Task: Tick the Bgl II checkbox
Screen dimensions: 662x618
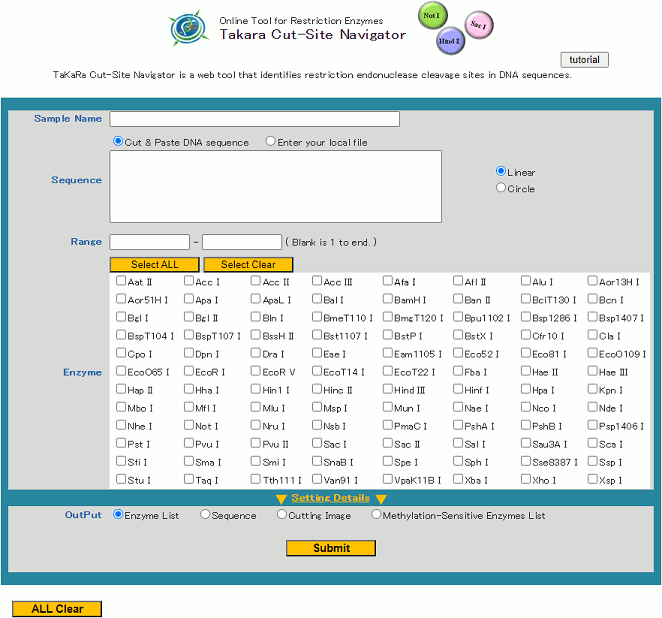Action: click(189, 317)
